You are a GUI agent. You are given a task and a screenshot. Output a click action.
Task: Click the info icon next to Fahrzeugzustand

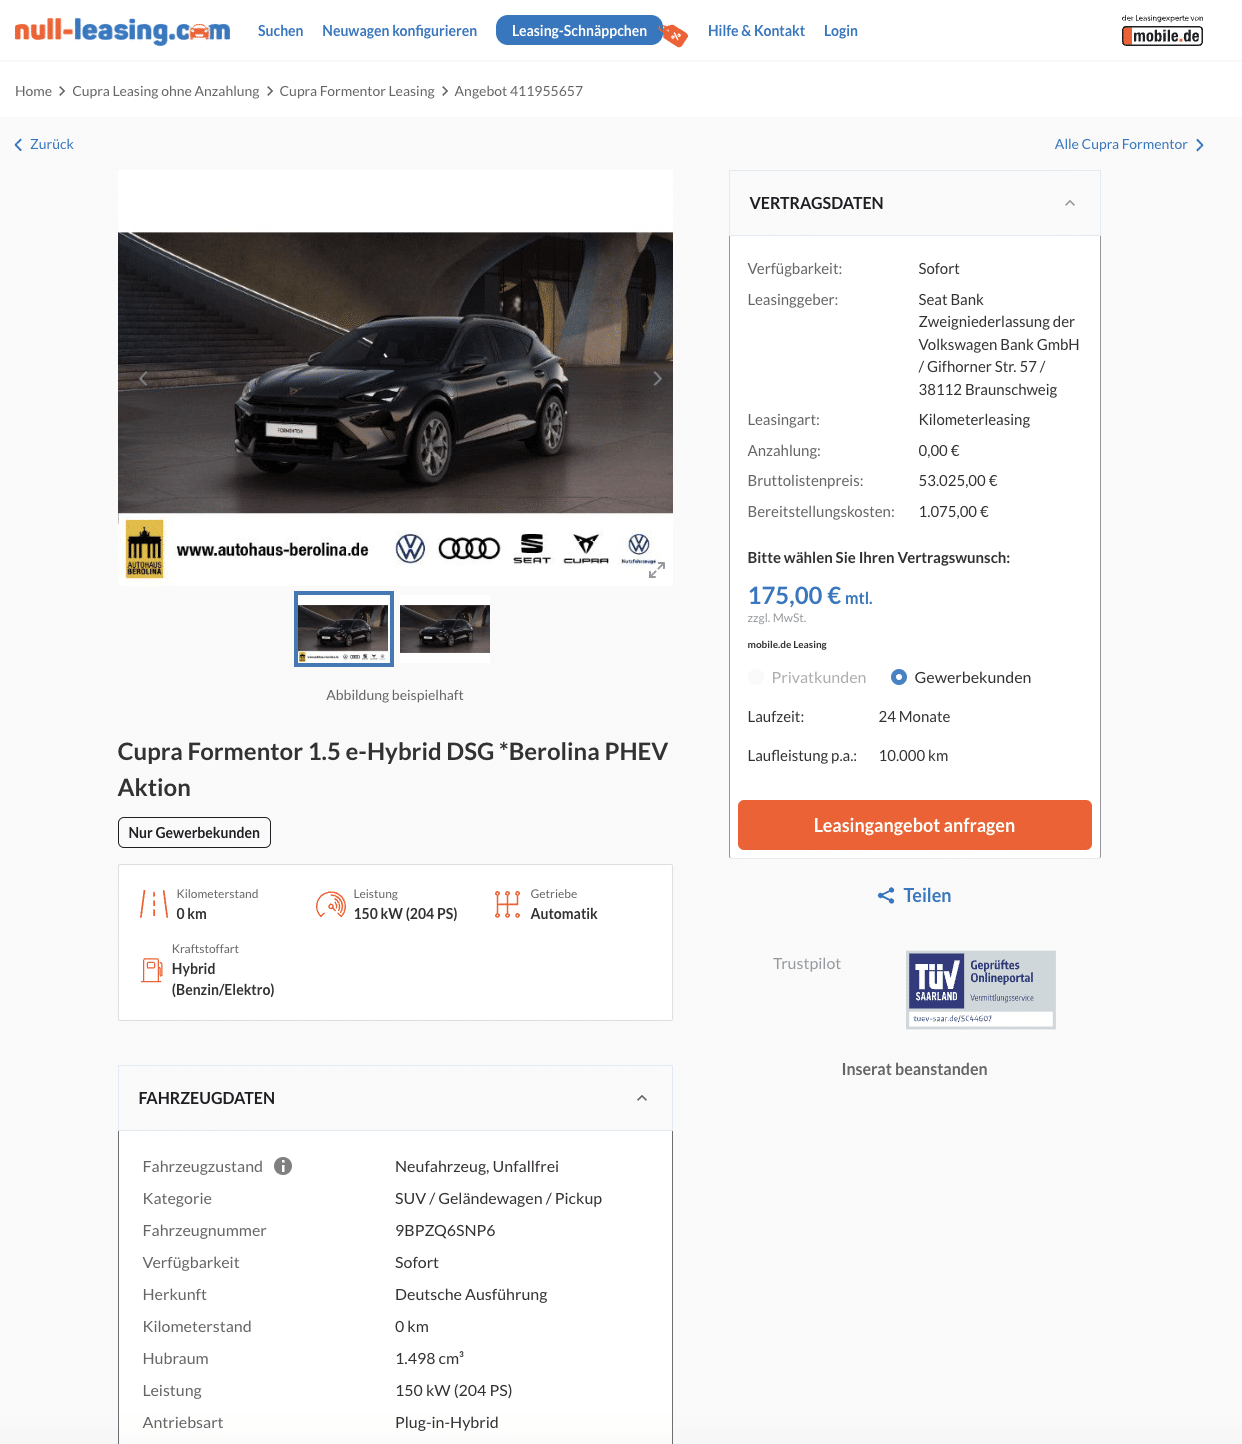(283, 1166)
